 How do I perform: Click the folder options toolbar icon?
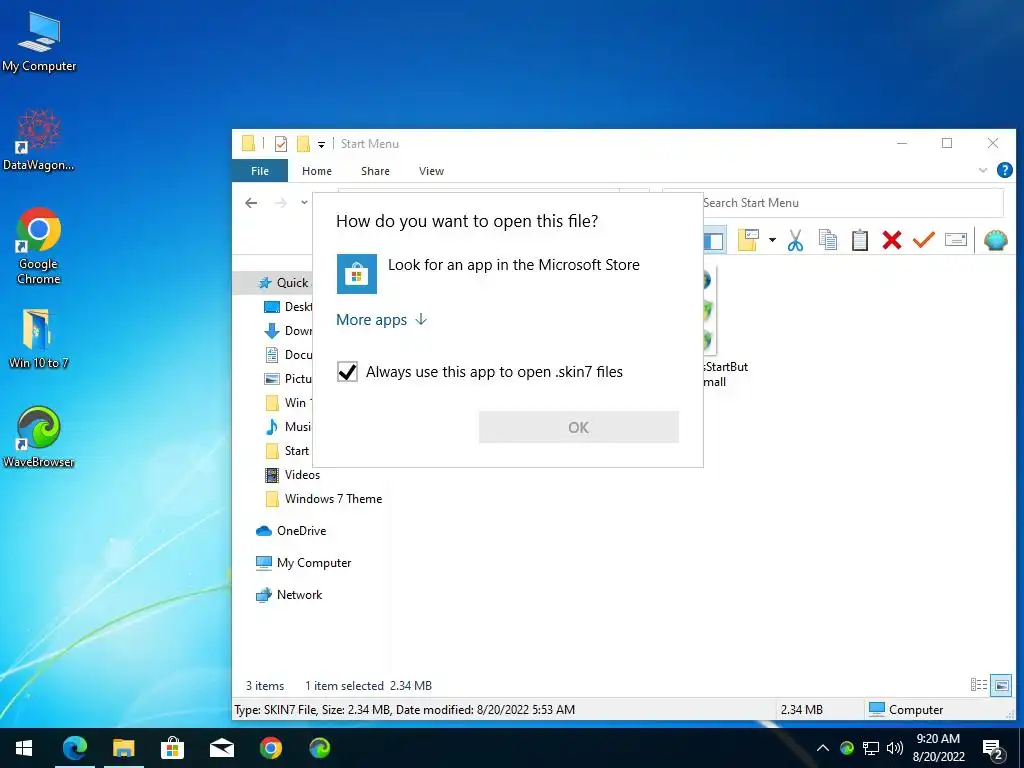point(748,240)
